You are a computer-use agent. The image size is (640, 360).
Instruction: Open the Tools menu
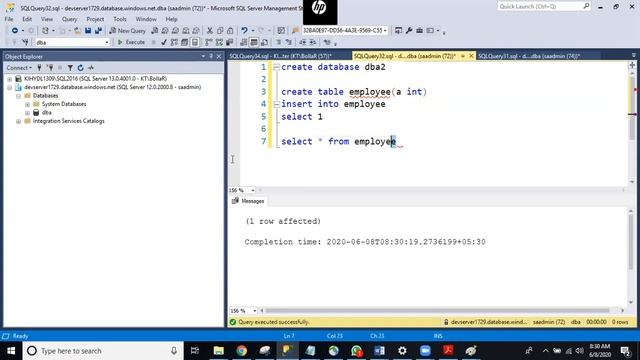coord(120,19)
